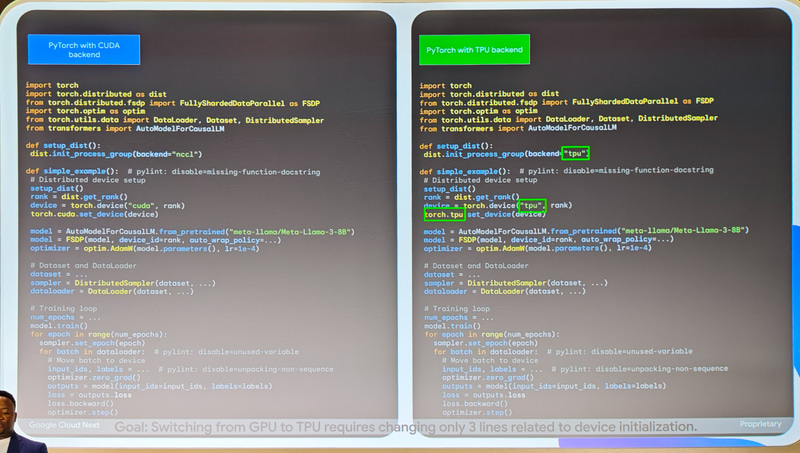This screenshot has width=800, height=453.
Task: Select "outputs = model(input_ids=...)" line in TPU panel
Action: 554,386
